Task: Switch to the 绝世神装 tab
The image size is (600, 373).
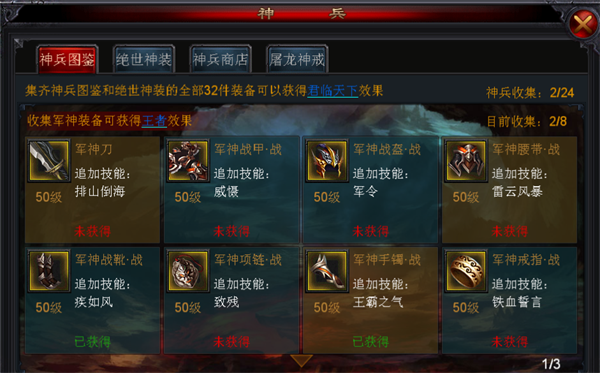Action: coord(144,59)
